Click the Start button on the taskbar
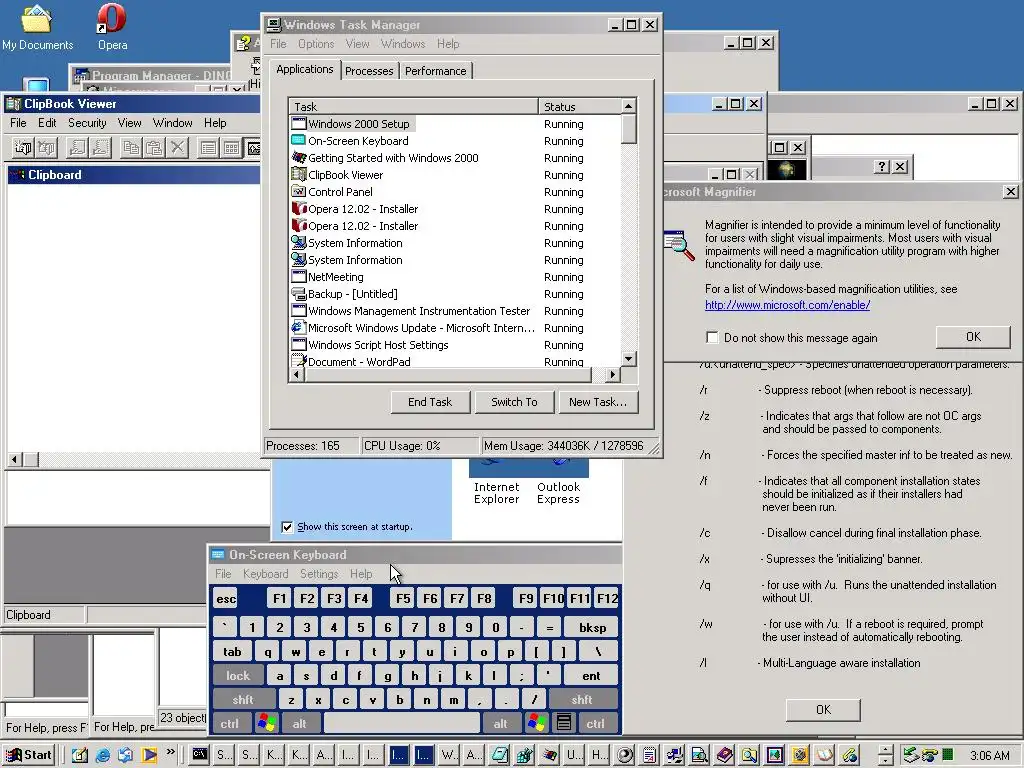The height and width of the screenshot is (768, 1024). pyautogui.click(x=30, y=755)
